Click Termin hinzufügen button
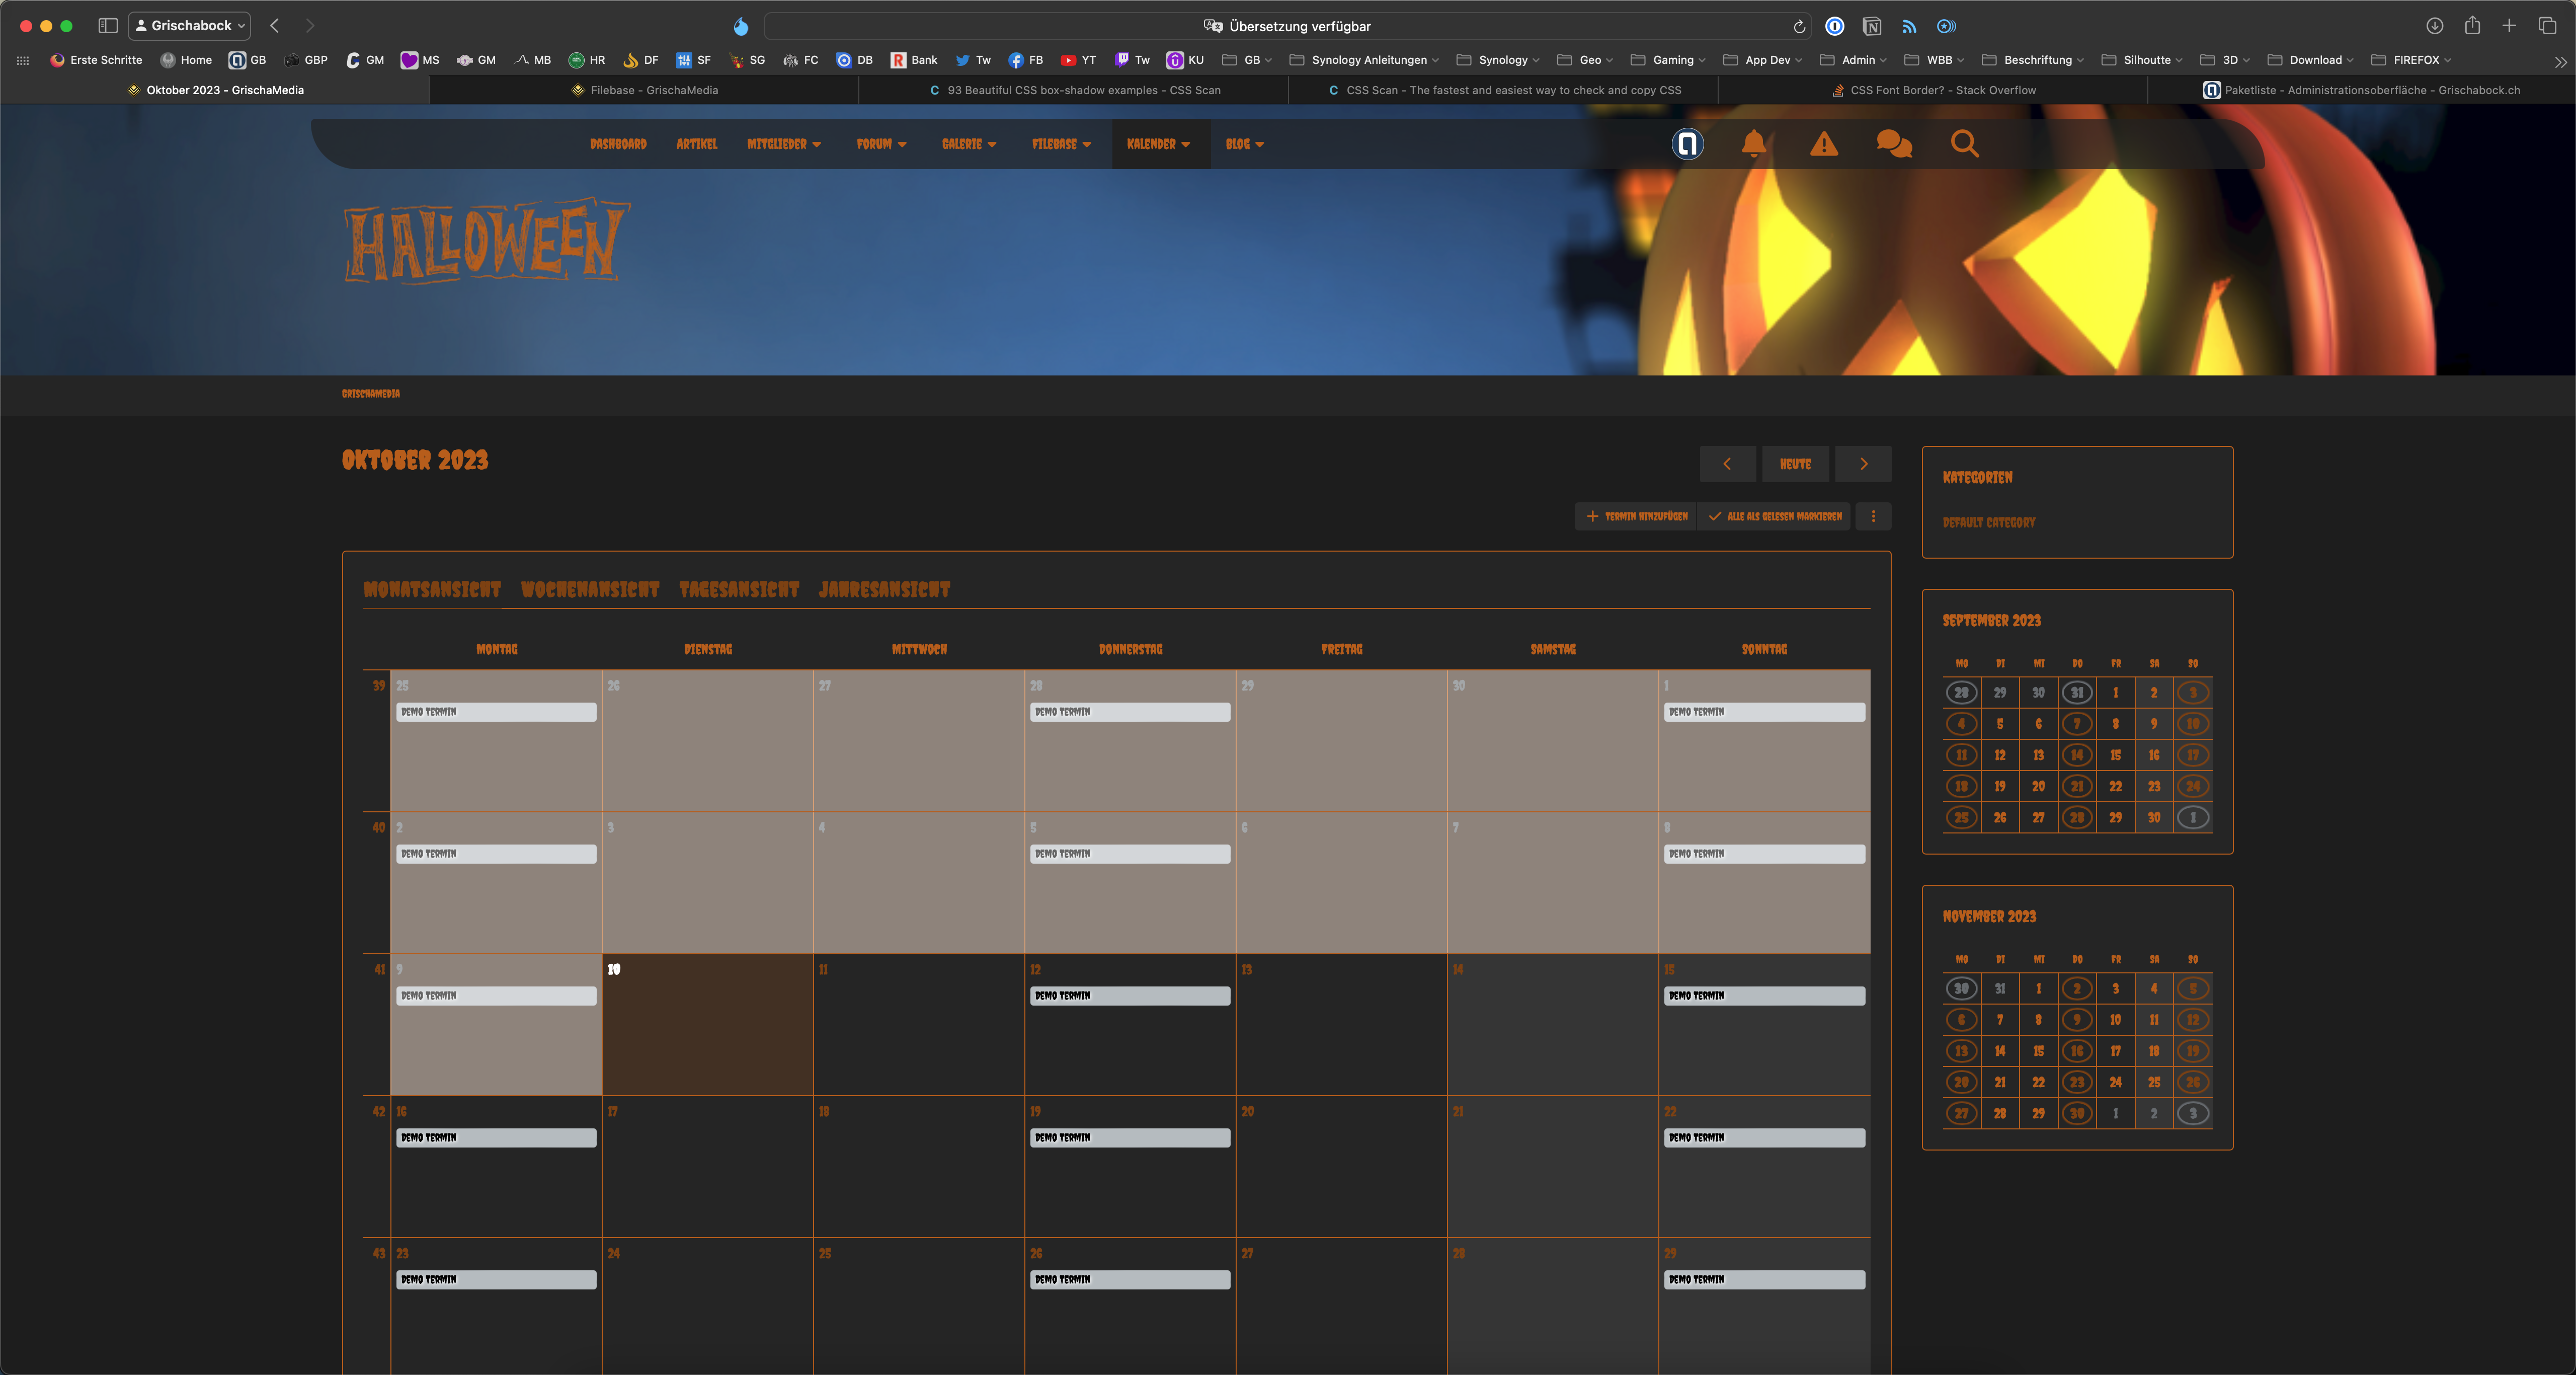Image resolution: width=2576 pixels, height=1375 pixels. click(1636, 516)
